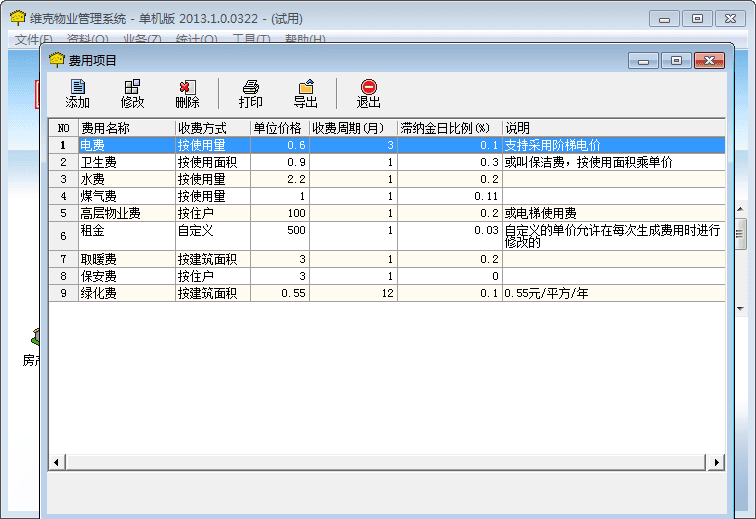
Task: Click the 导出 (Export) toolbar icon
Action: (305, 88)
